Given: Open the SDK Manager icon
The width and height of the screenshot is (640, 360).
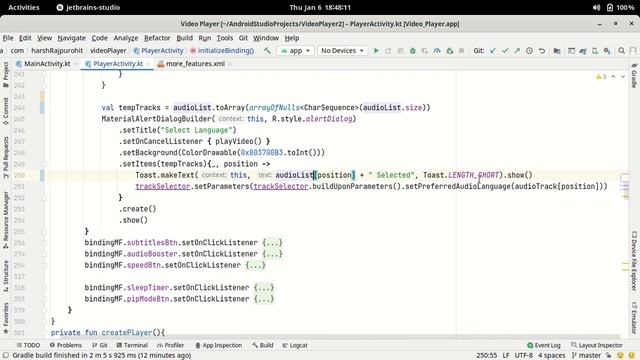Looking at the screenshot, I should (x=607, y=51).
